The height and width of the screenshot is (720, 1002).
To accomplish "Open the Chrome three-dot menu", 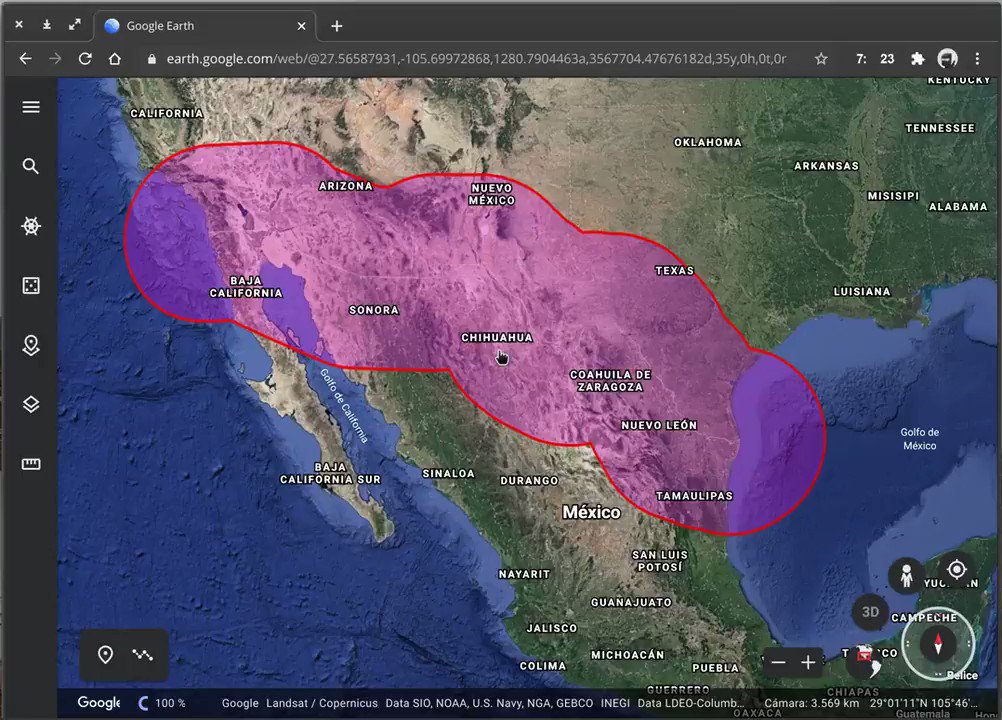I will click(x=977, y=59).
